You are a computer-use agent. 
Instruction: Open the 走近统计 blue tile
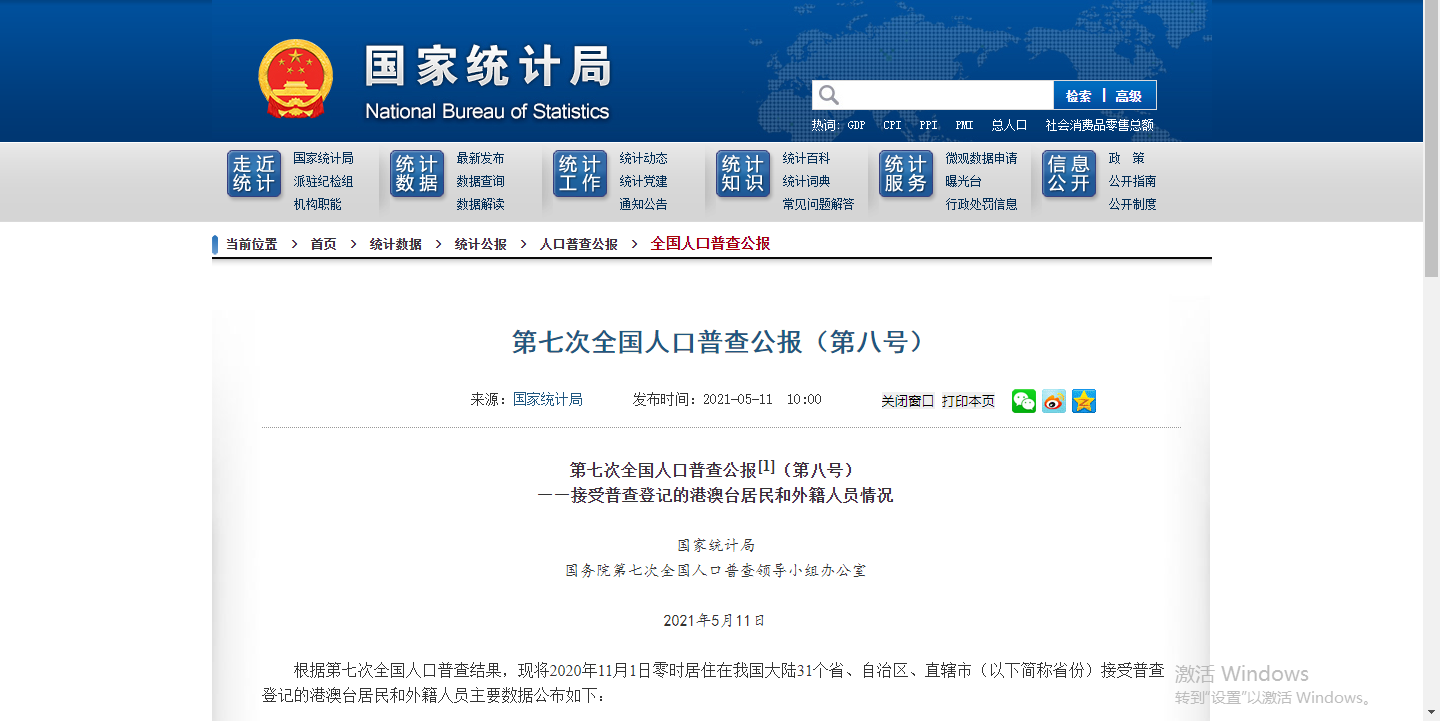point(254,174)
